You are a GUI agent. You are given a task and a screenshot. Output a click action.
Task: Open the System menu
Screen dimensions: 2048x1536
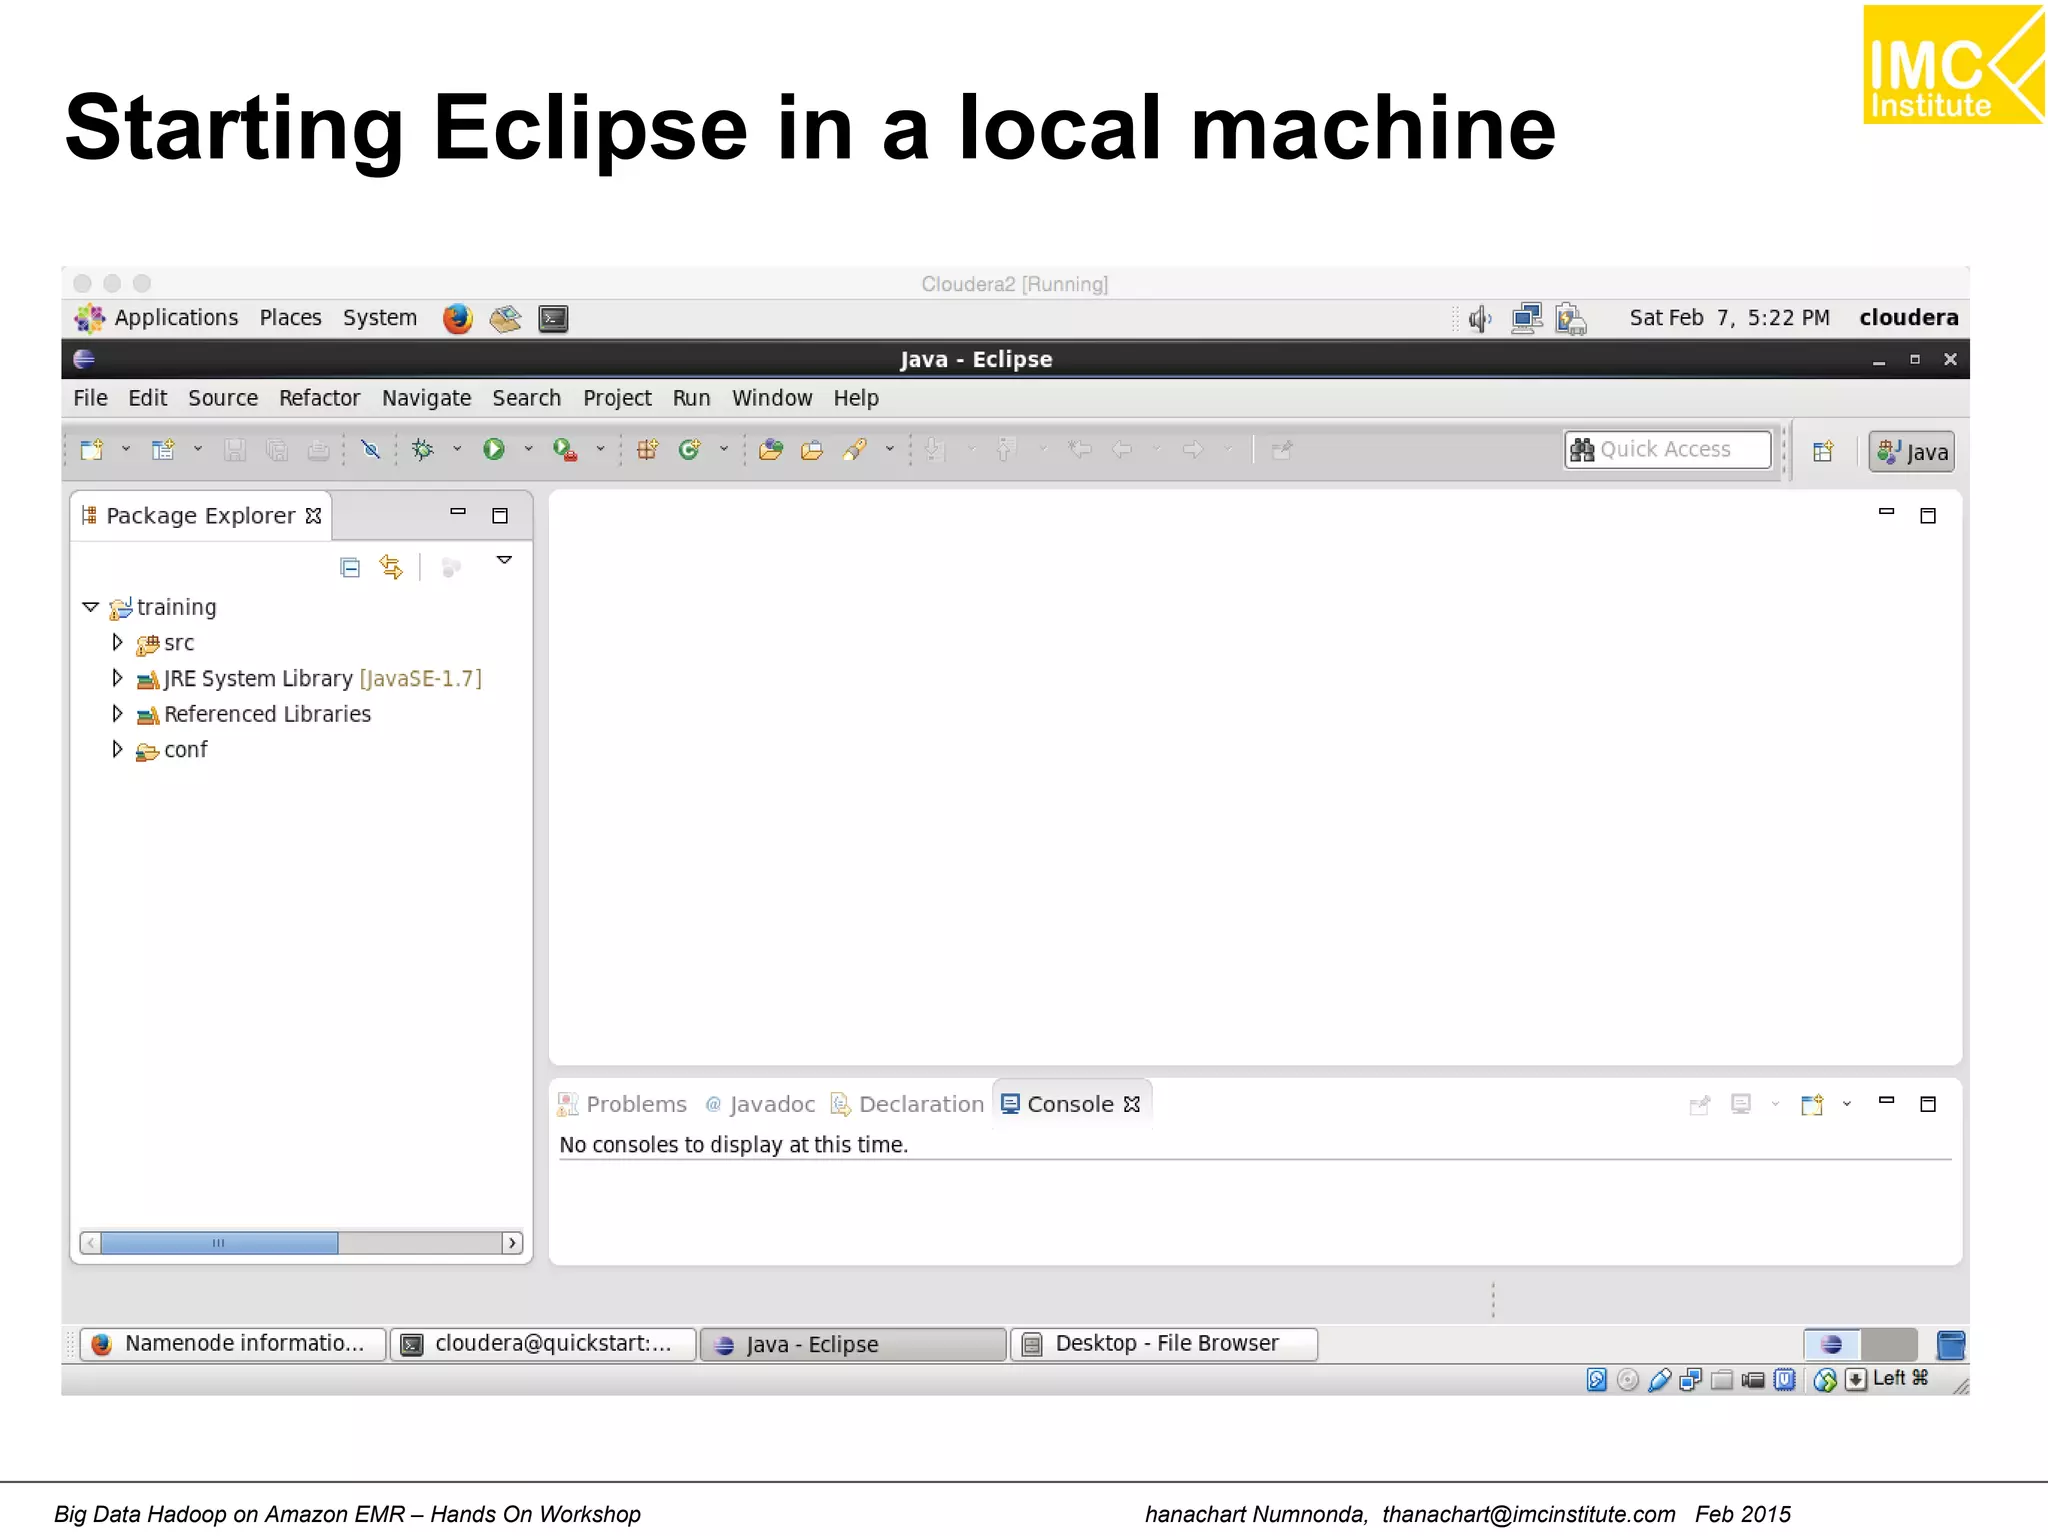tap(380, 318)
